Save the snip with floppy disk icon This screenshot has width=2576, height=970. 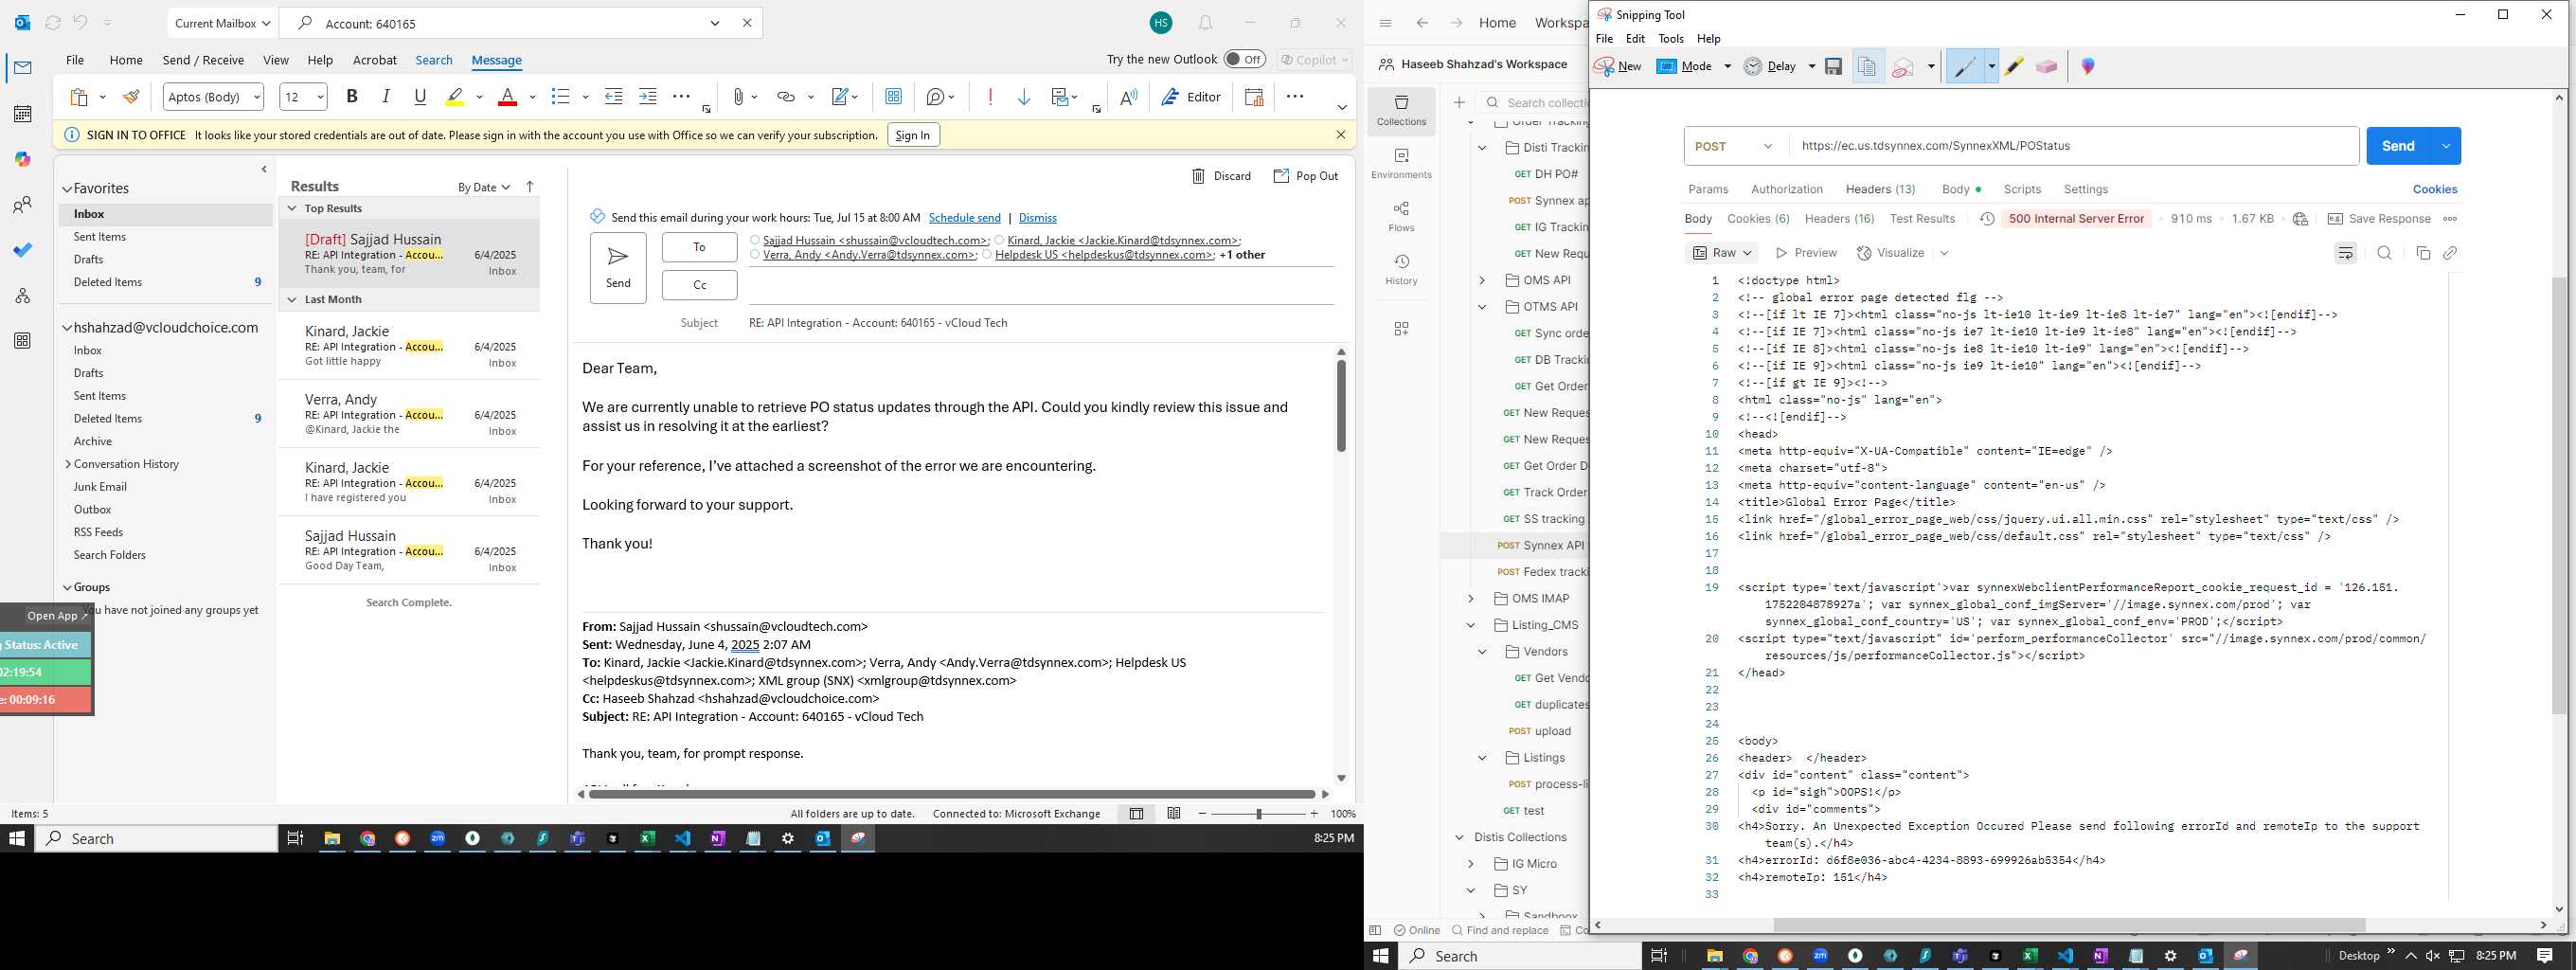pyautogui.click(x=1833, y=67)
